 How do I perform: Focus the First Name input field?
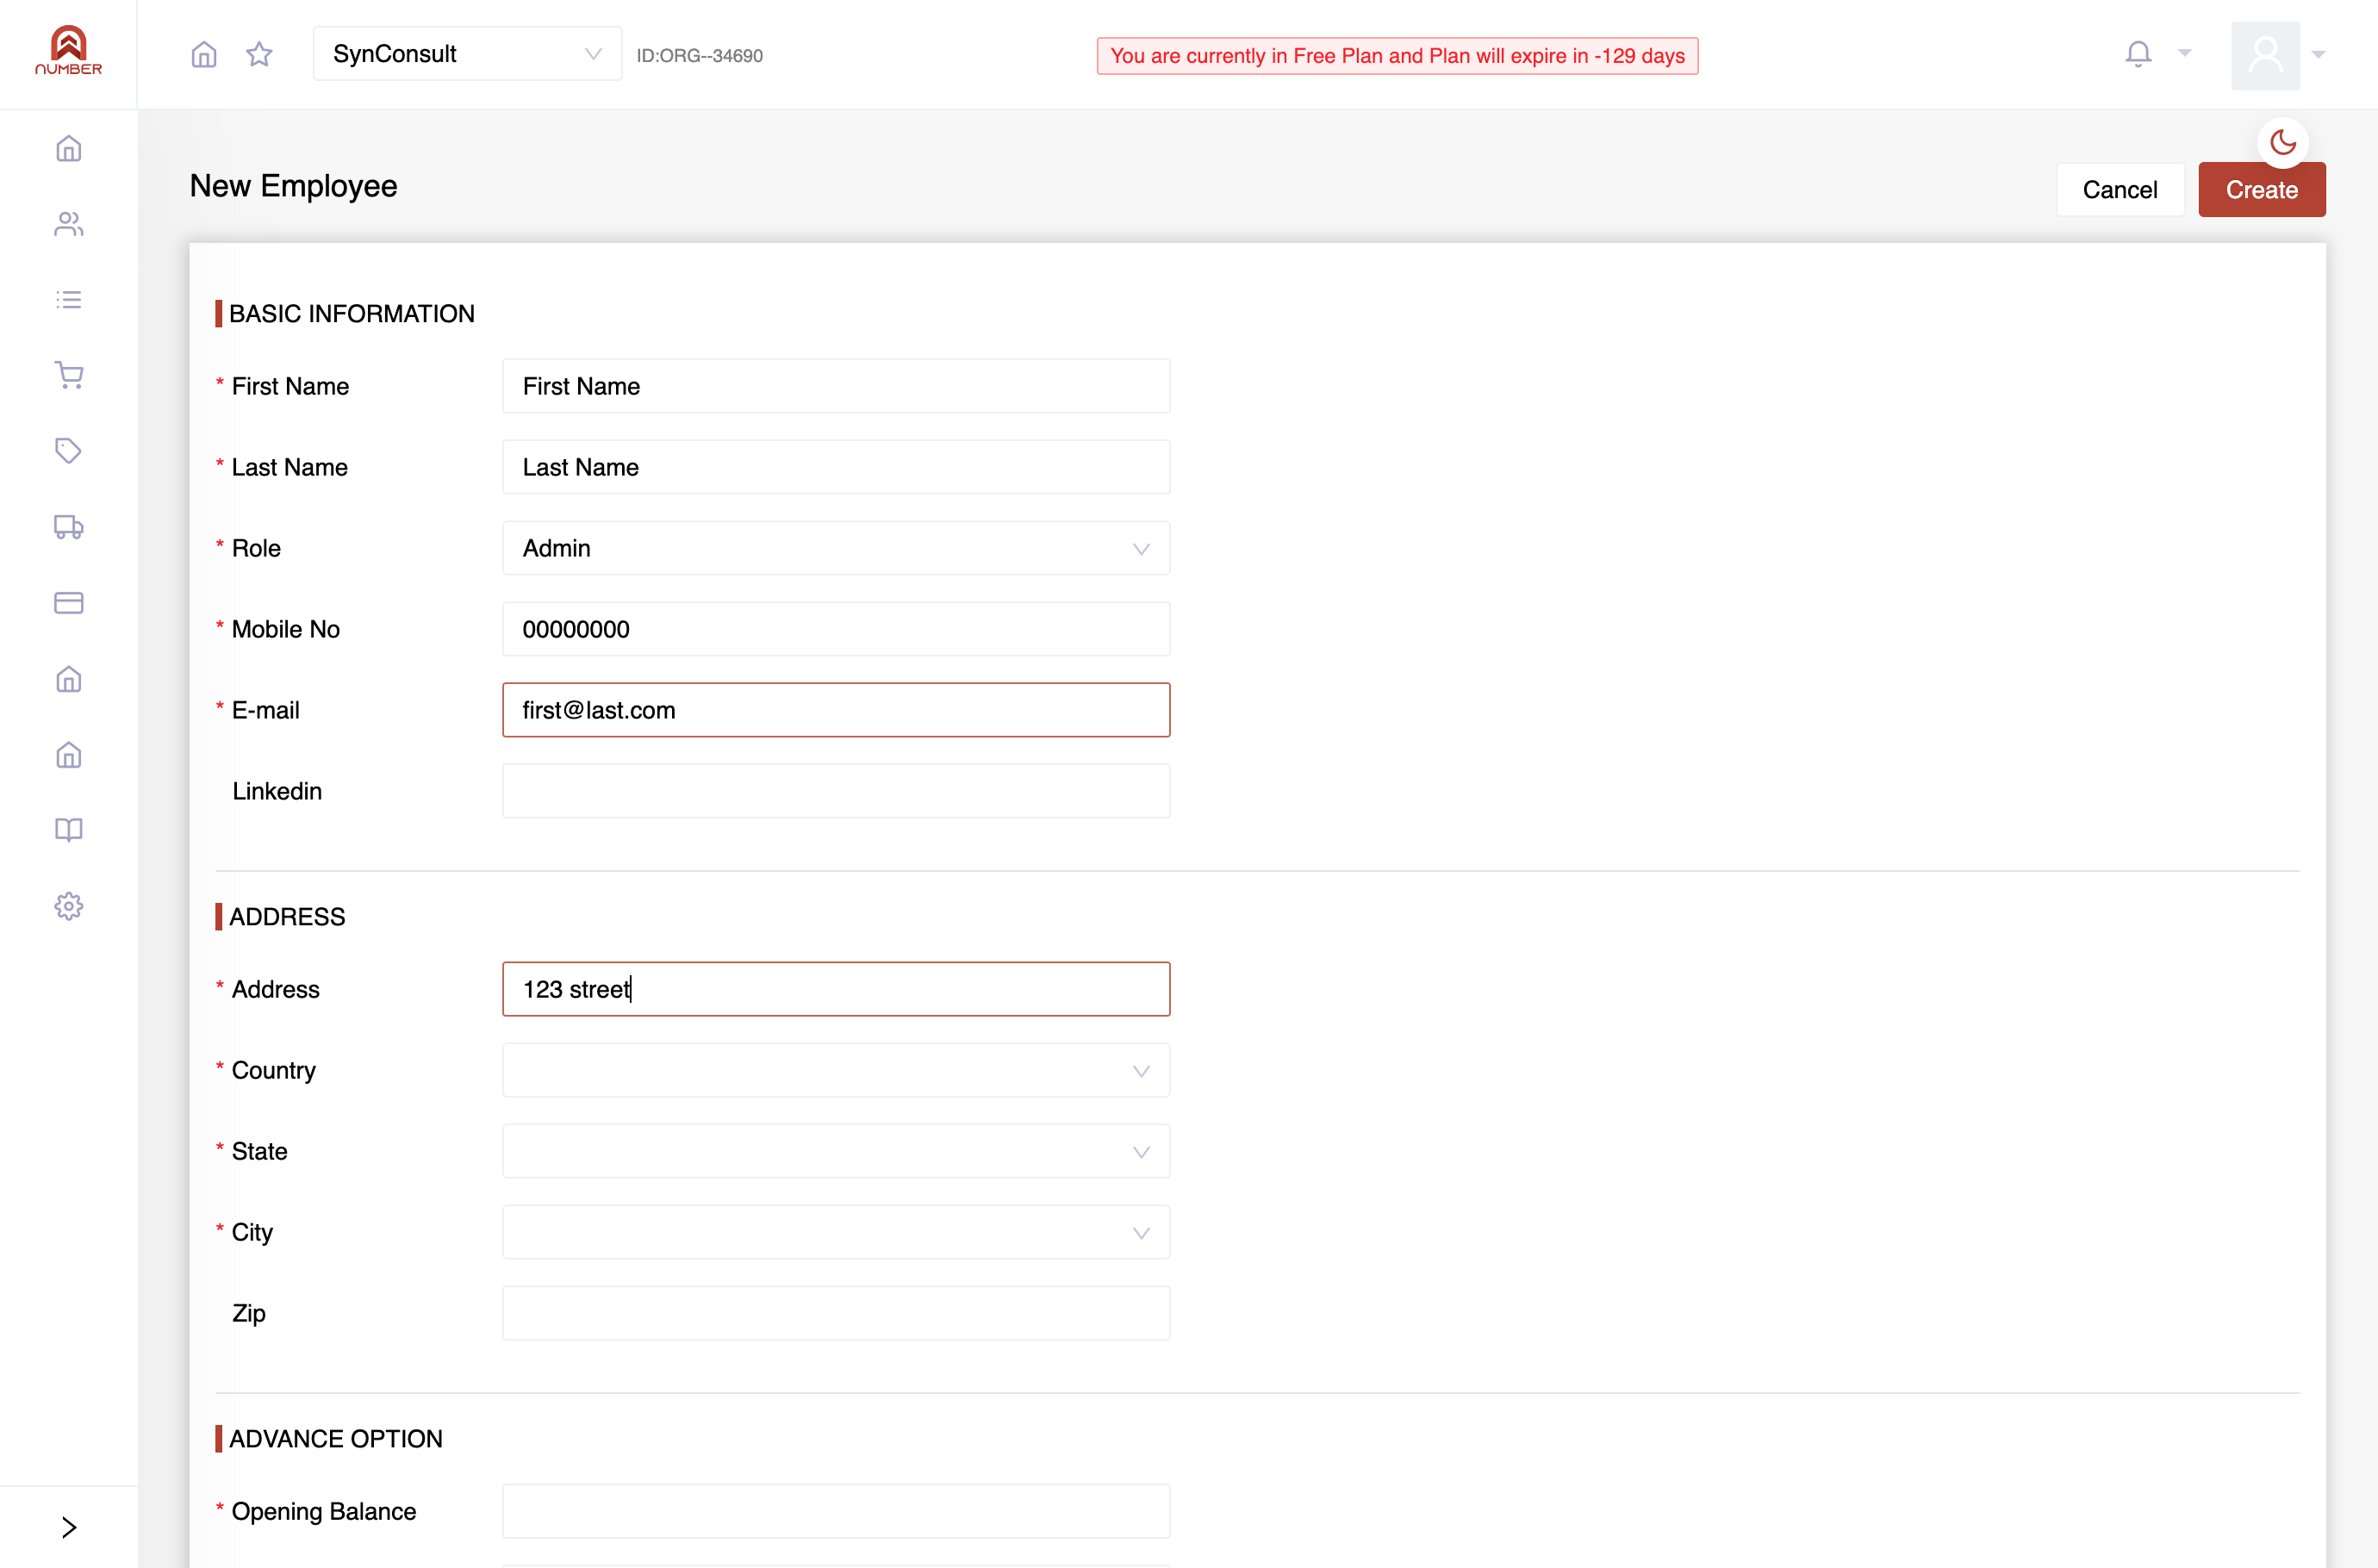[x=836, y=386]
